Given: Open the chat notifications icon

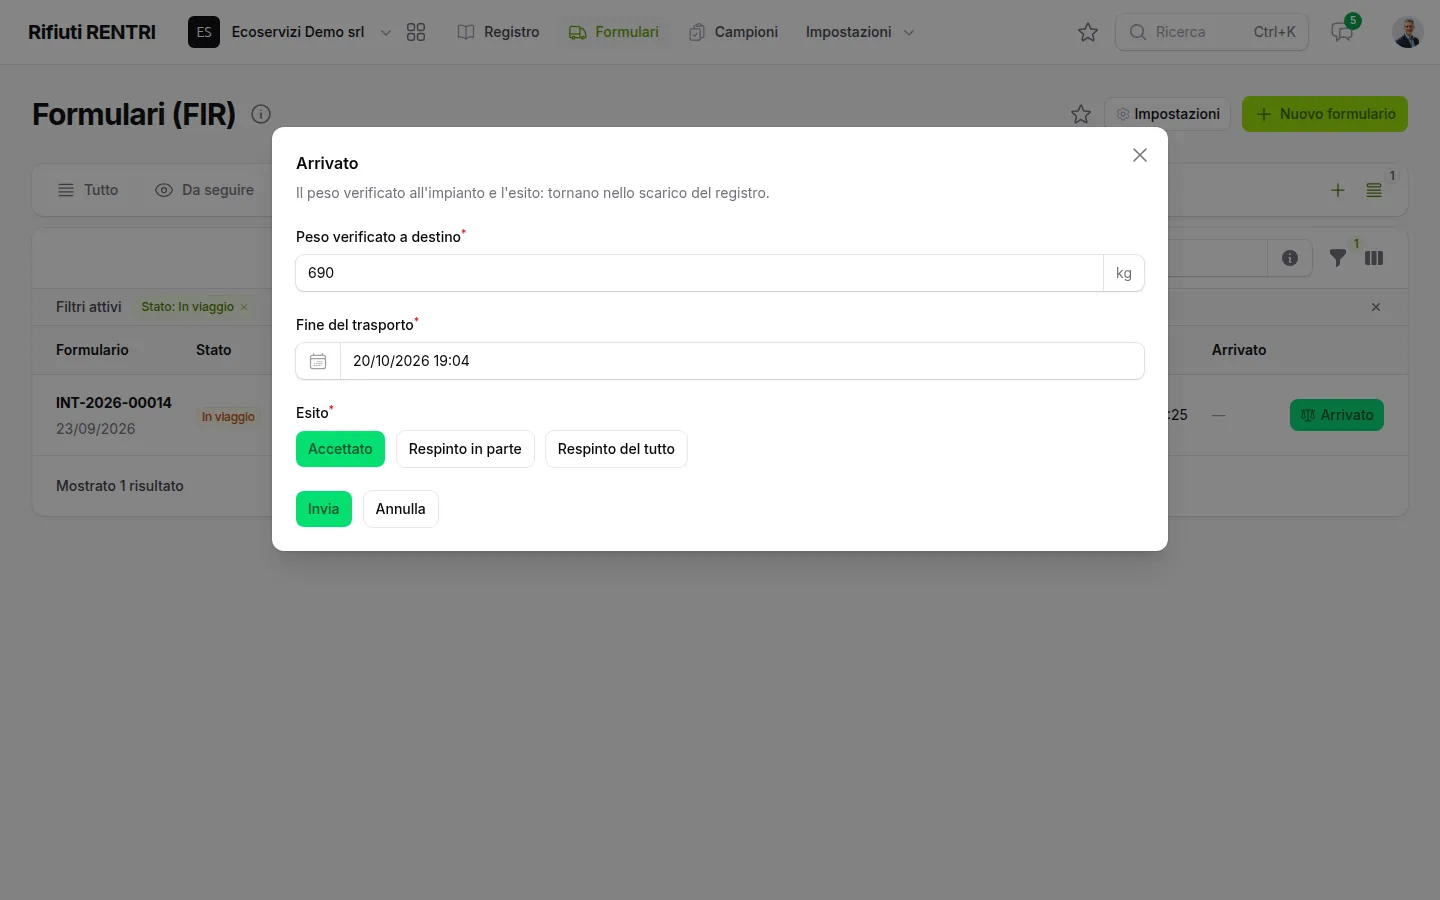Looking at the screenshot, I should (1342, 32).
